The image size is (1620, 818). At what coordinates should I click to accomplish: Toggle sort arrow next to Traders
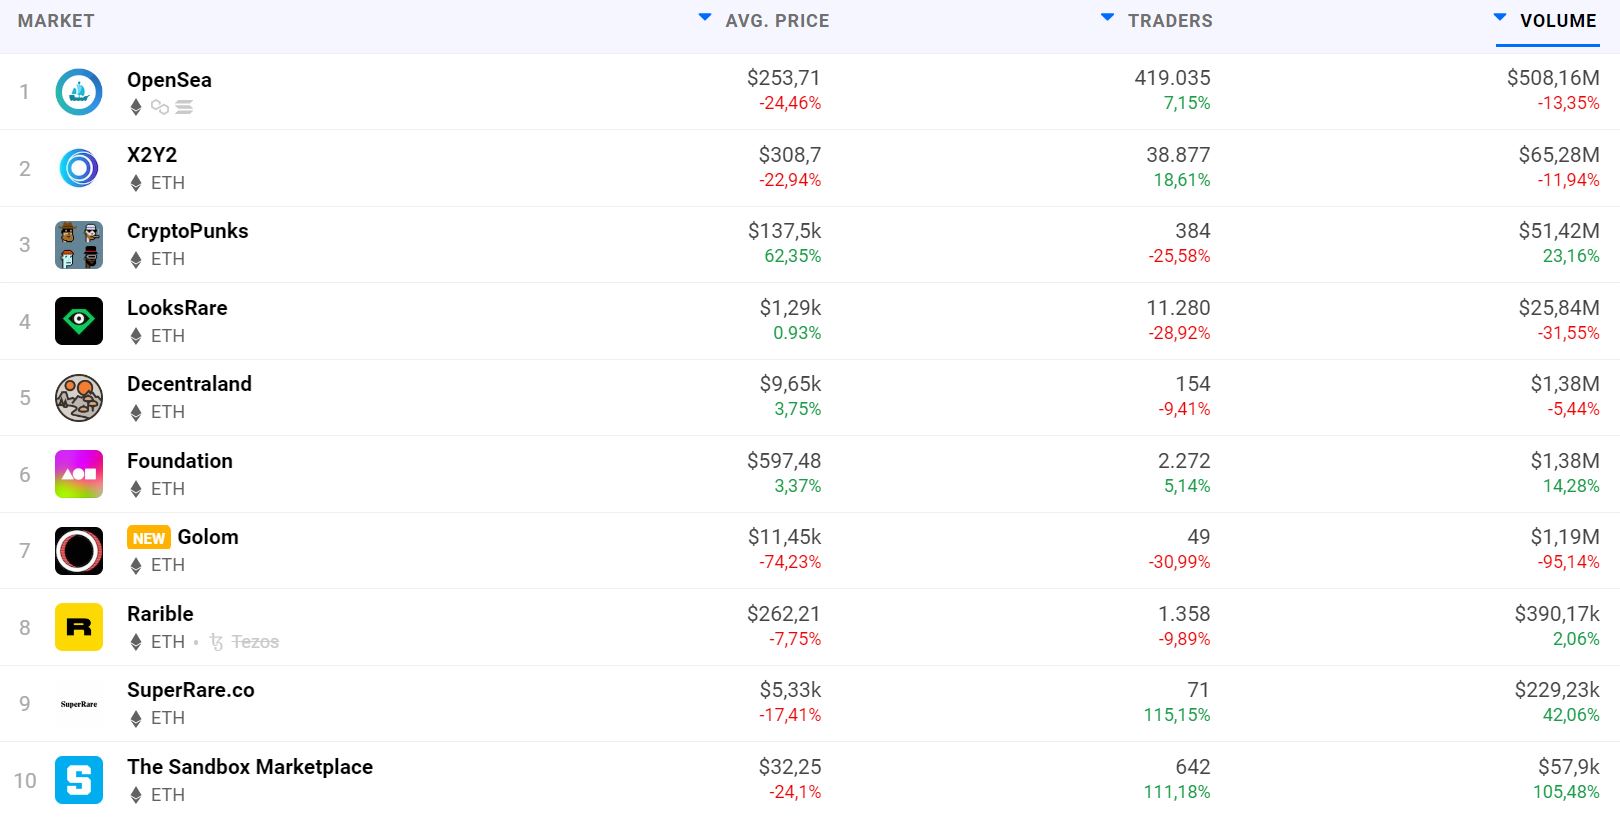1107,18
